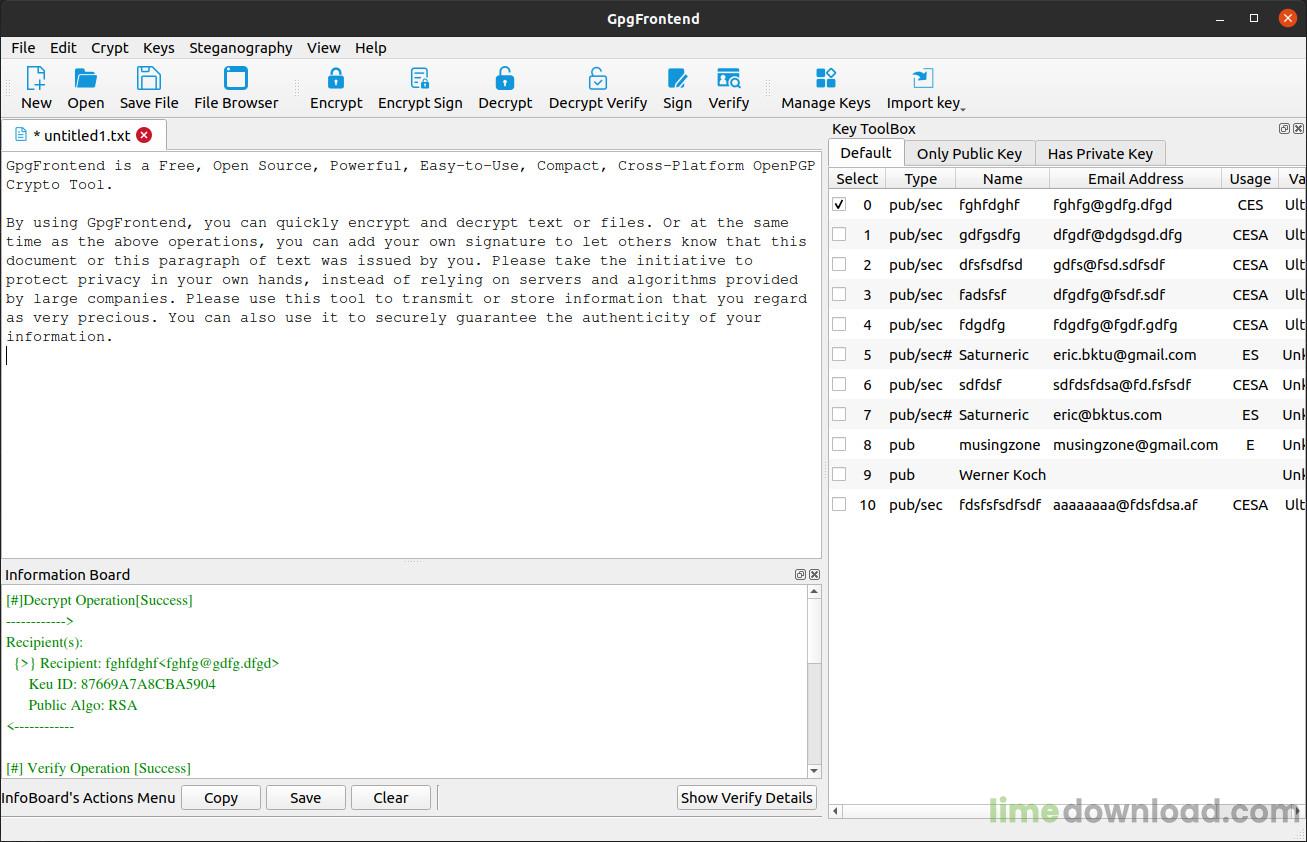Click the Verify icon

coord(729,79)
